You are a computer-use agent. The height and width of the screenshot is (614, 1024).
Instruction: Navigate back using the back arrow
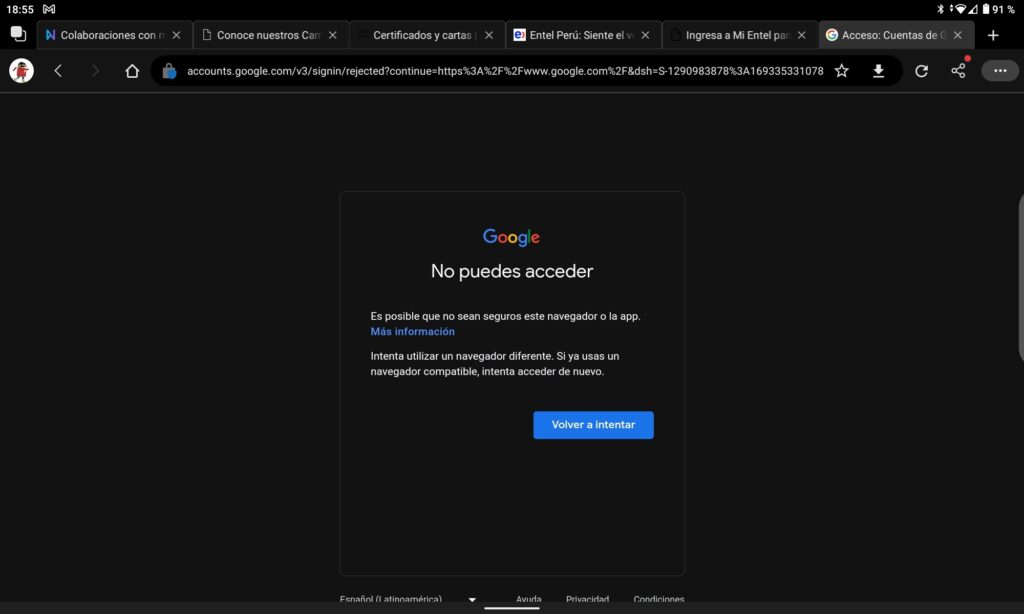click(57, 70)
